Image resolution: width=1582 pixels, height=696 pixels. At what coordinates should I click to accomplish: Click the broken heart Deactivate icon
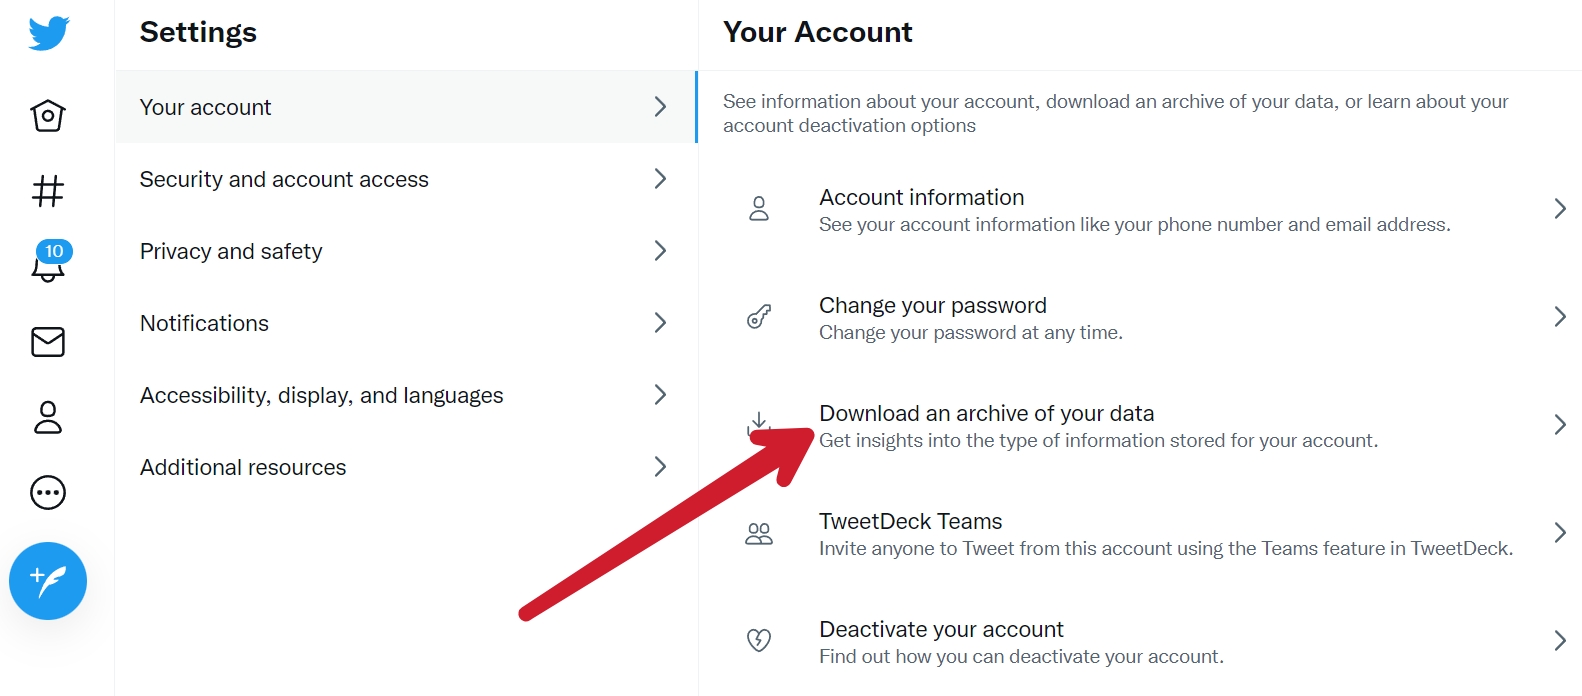759,640
